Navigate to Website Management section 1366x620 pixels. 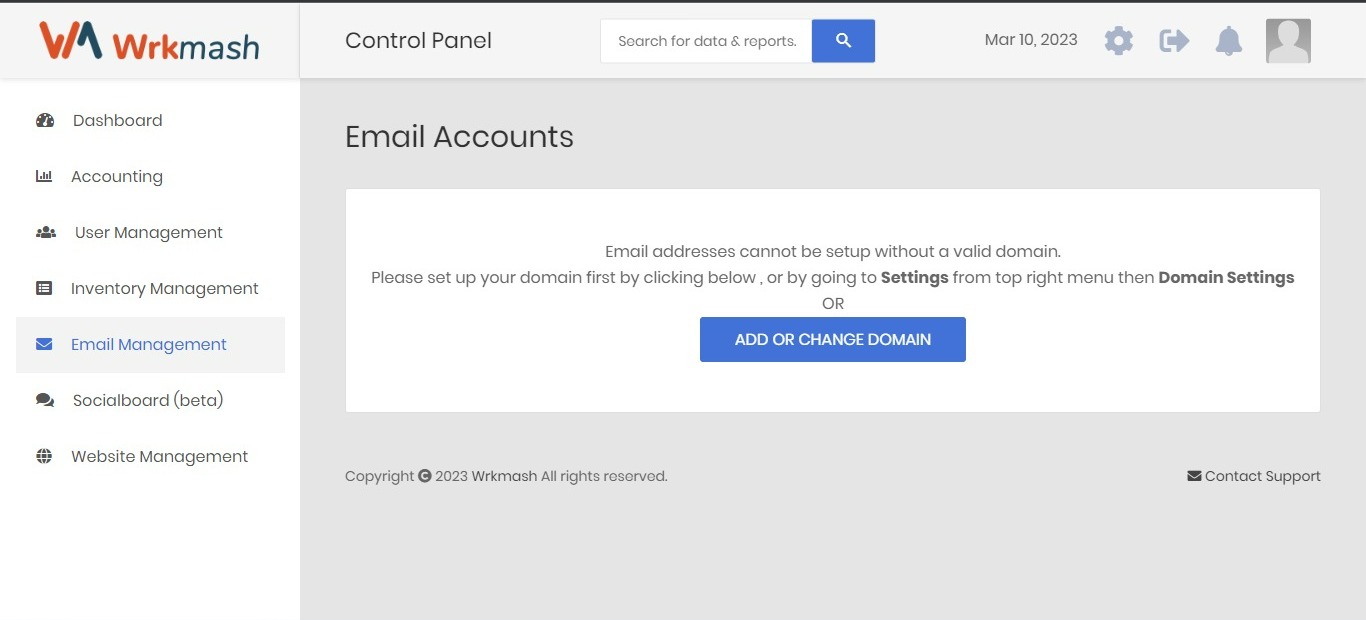tap(159, 457)
